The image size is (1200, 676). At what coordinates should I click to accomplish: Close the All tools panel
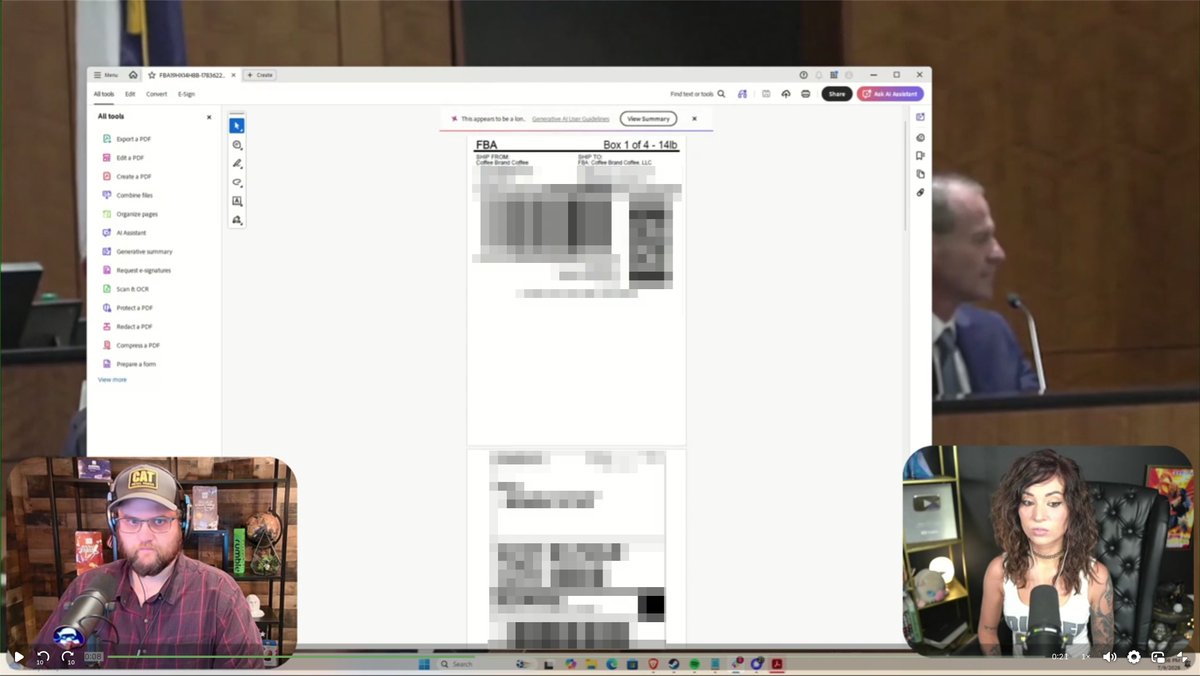(x=209, y=117)
